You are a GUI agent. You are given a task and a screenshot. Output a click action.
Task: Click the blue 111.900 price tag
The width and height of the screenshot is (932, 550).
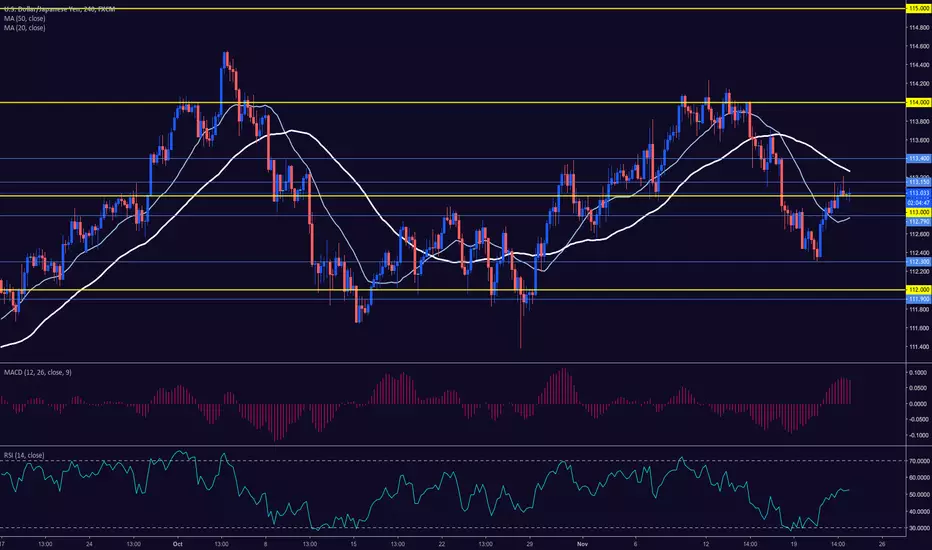(918, 299)
